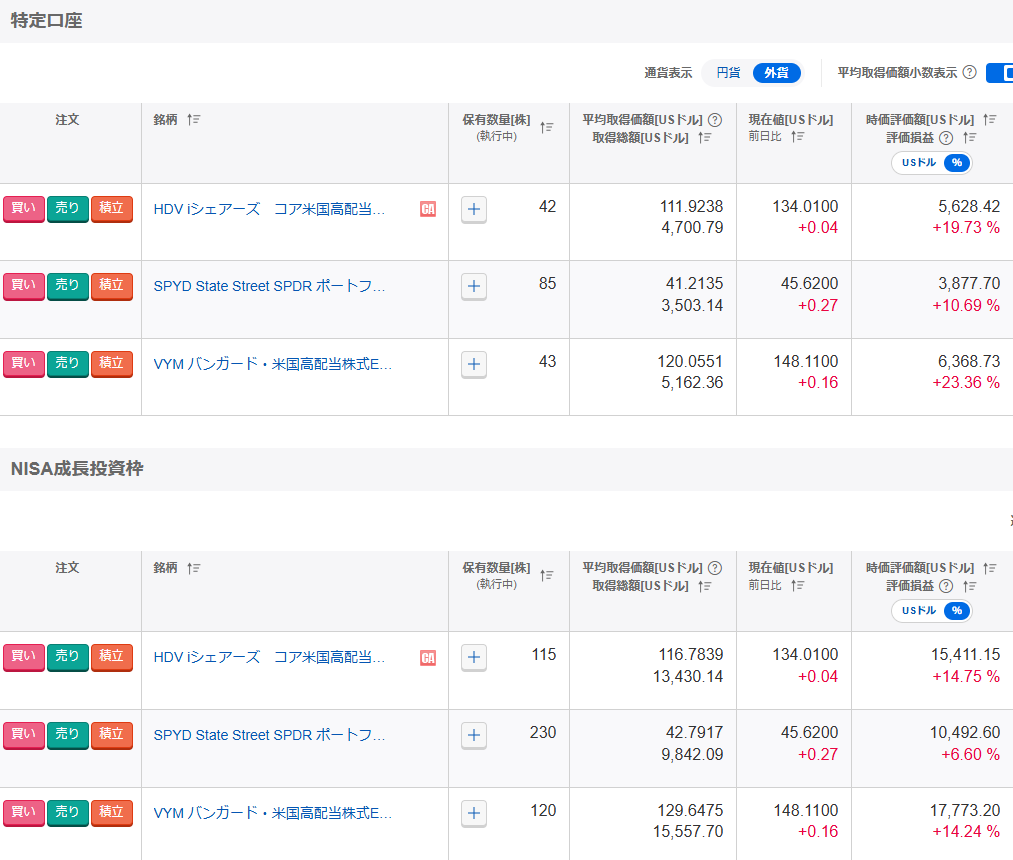Open the VYM バンガード link in 特定口座

click(272, 364)
